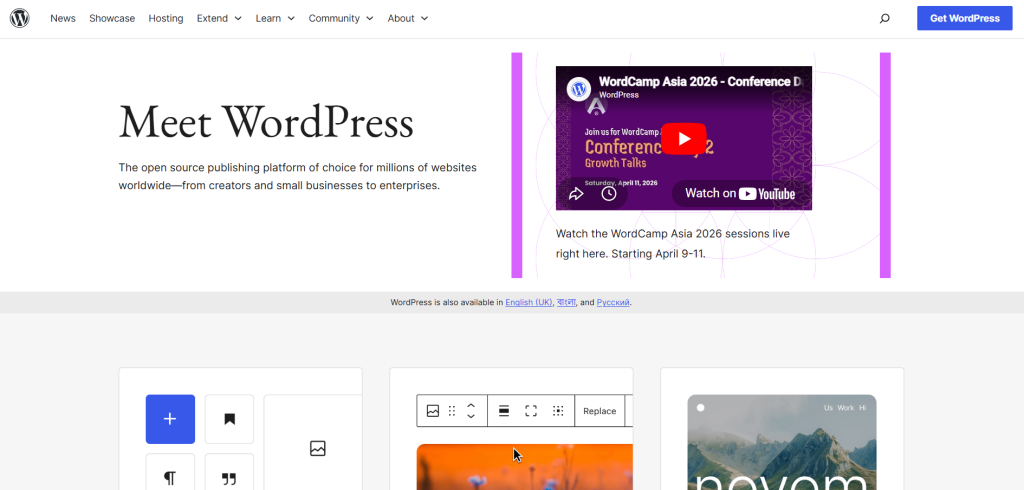The width and height of the screenshot is (1024, 490).
Task: Open the Русский language link
Action: point(613,302)
